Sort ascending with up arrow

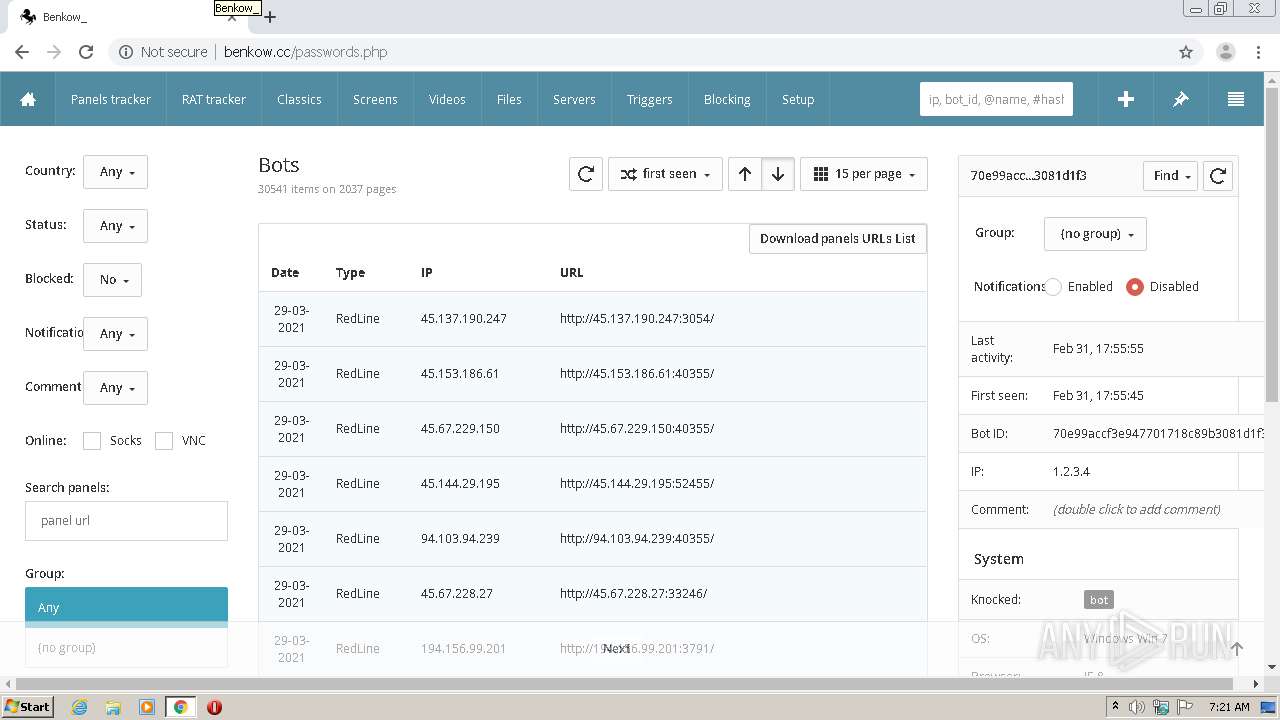[745, 174]
